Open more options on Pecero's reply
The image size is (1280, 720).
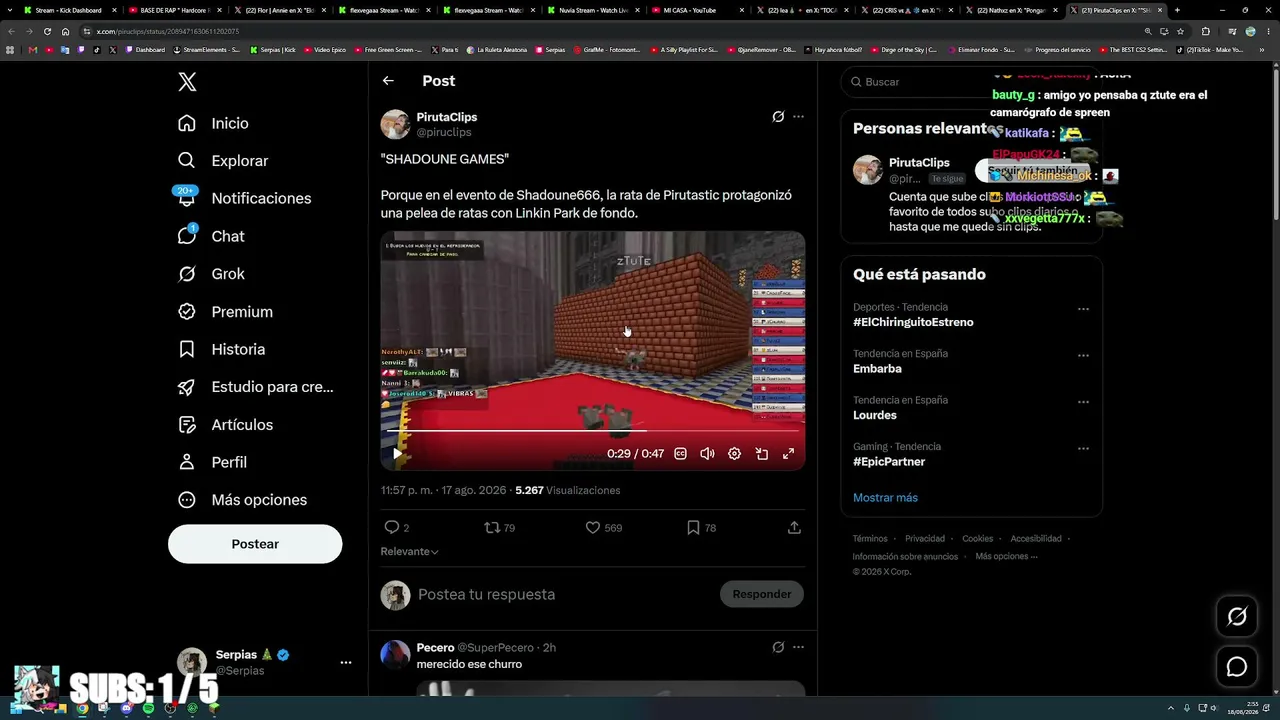click(798, 647)
